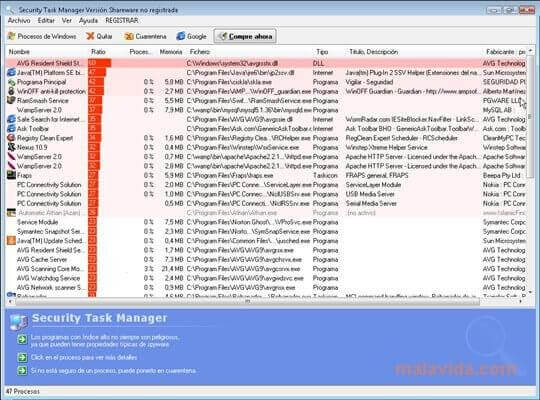This screenshot has height=400, width=540.
Task: Click the Google search toolbar icon
Action: [181, 36]
